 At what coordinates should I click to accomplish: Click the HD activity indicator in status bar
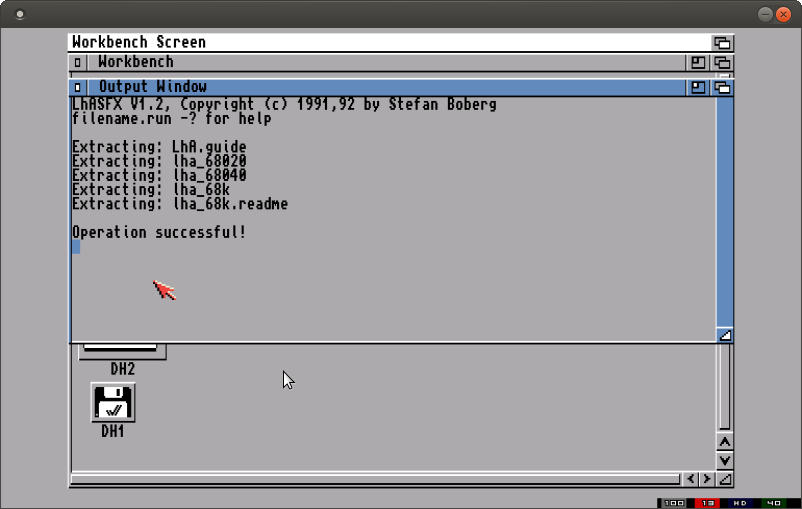pos(739,503)
